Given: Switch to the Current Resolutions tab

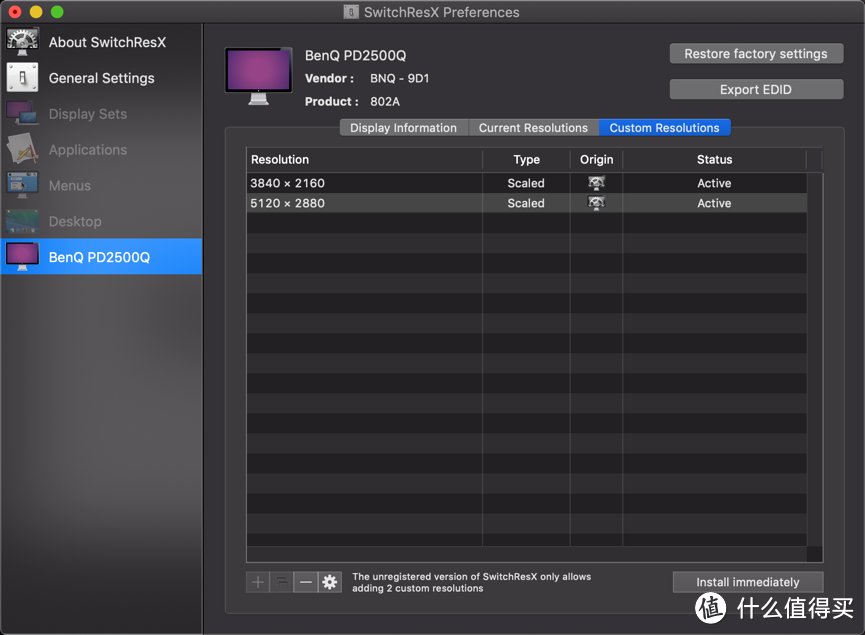Looking at the screenshot, I should (x=533, y=128).
